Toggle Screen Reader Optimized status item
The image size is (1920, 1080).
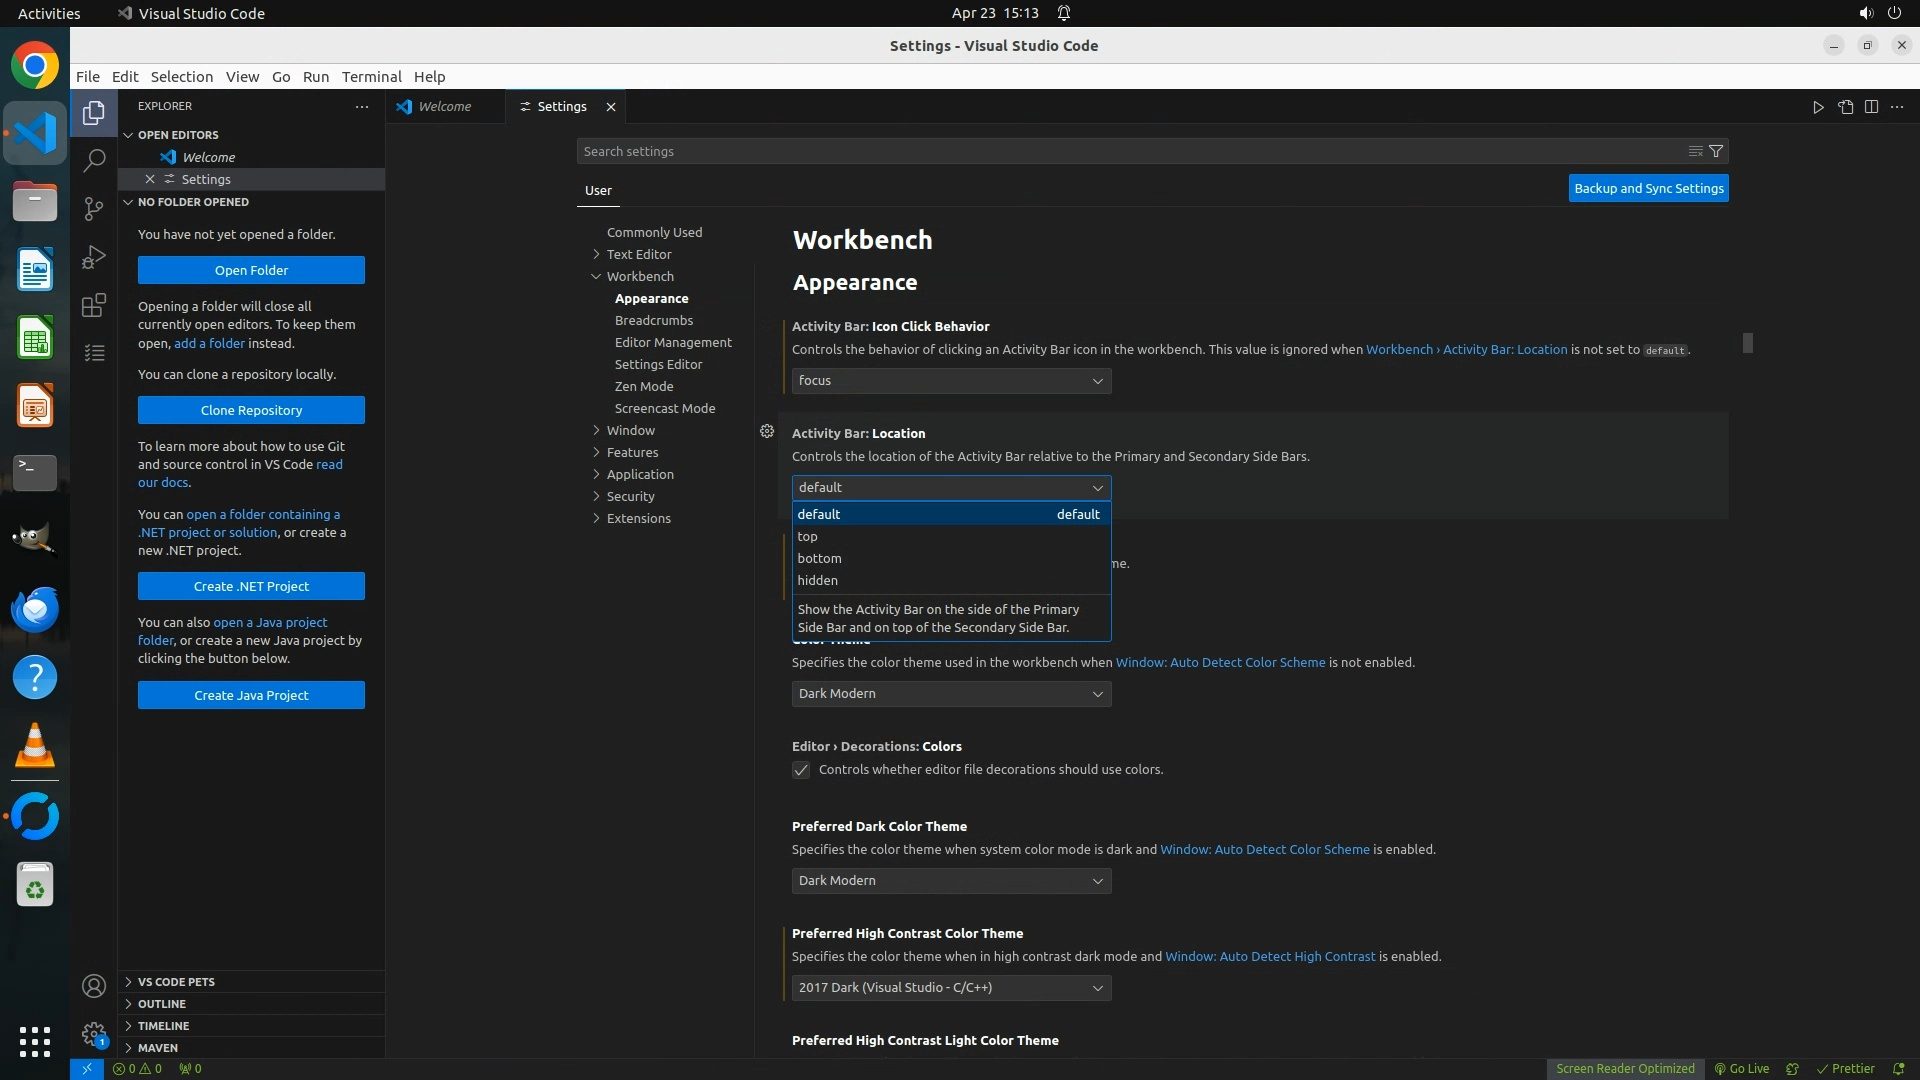tap(1625, 1068)
